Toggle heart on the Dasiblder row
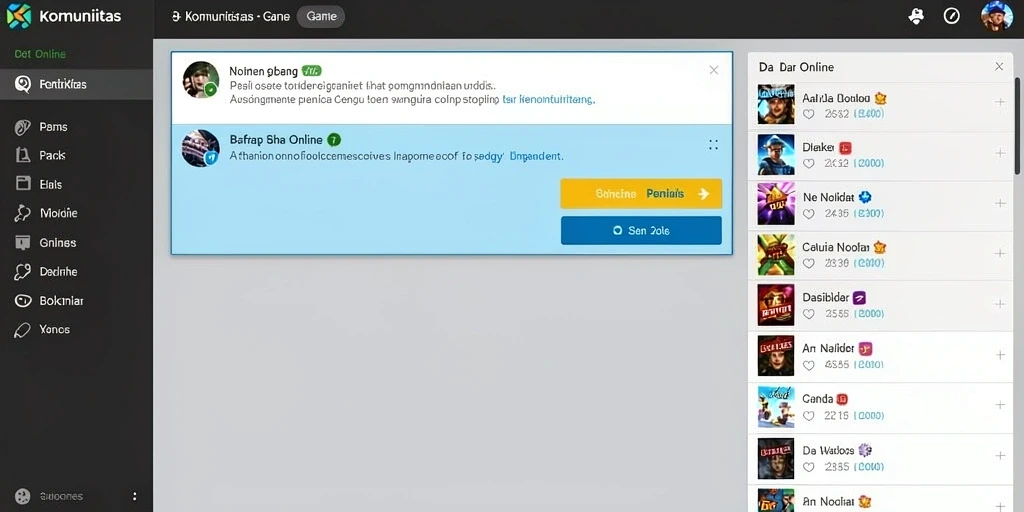 [x=808, y=314]
